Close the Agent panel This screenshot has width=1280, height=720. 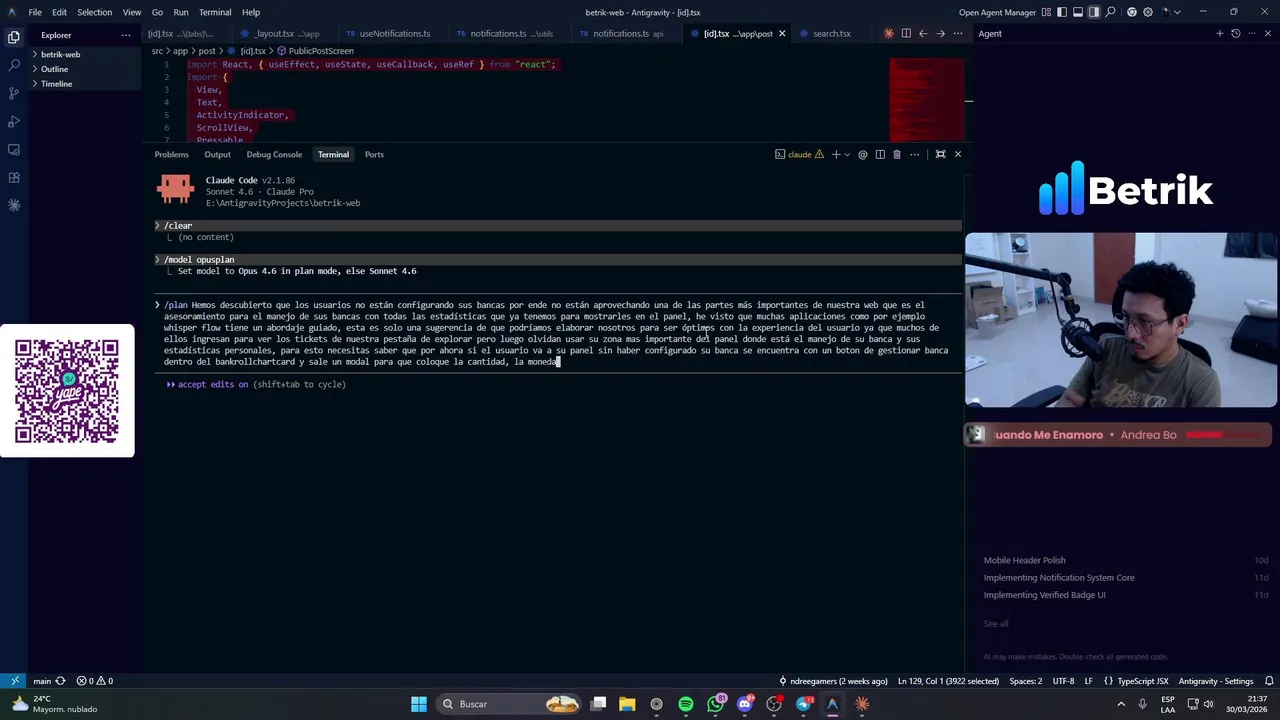(x=1268, y=33)
